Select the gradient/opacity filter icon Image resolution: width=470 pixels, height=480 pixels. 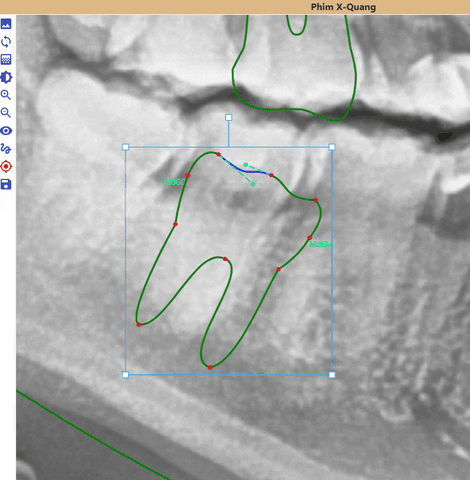point(6,59)
